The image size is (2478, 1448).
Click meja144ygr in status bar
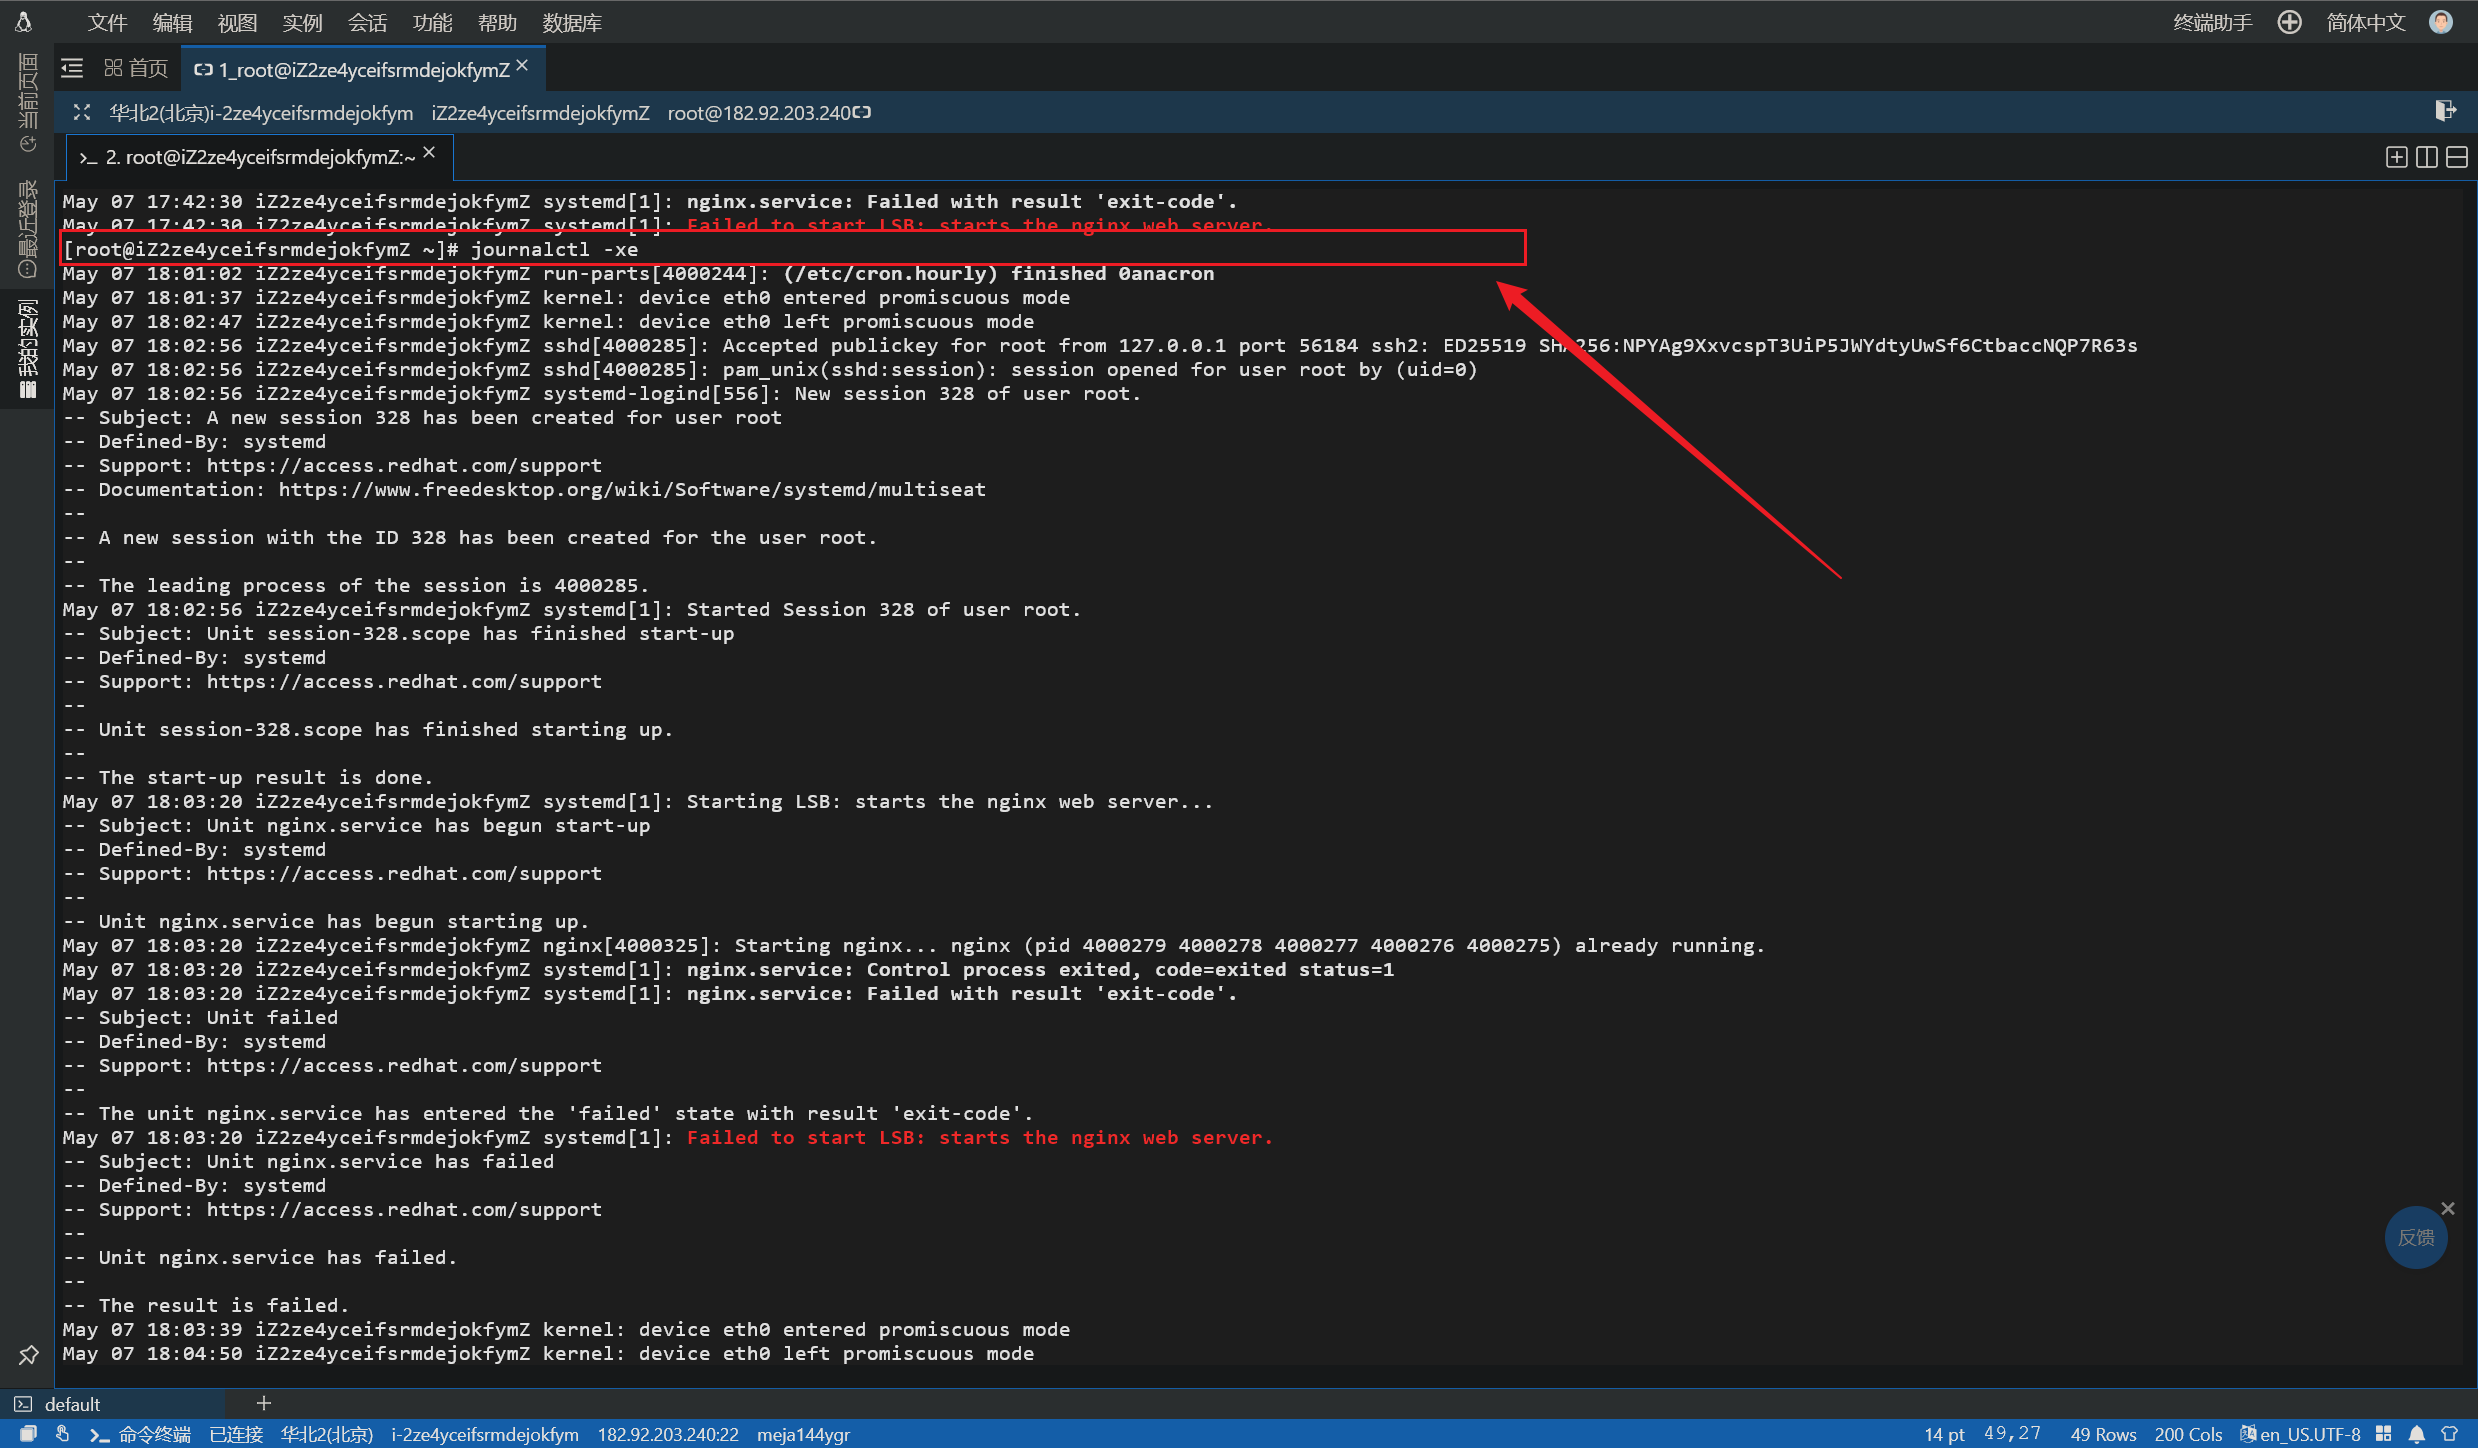pyautogui.click(x=803, y=1434)
